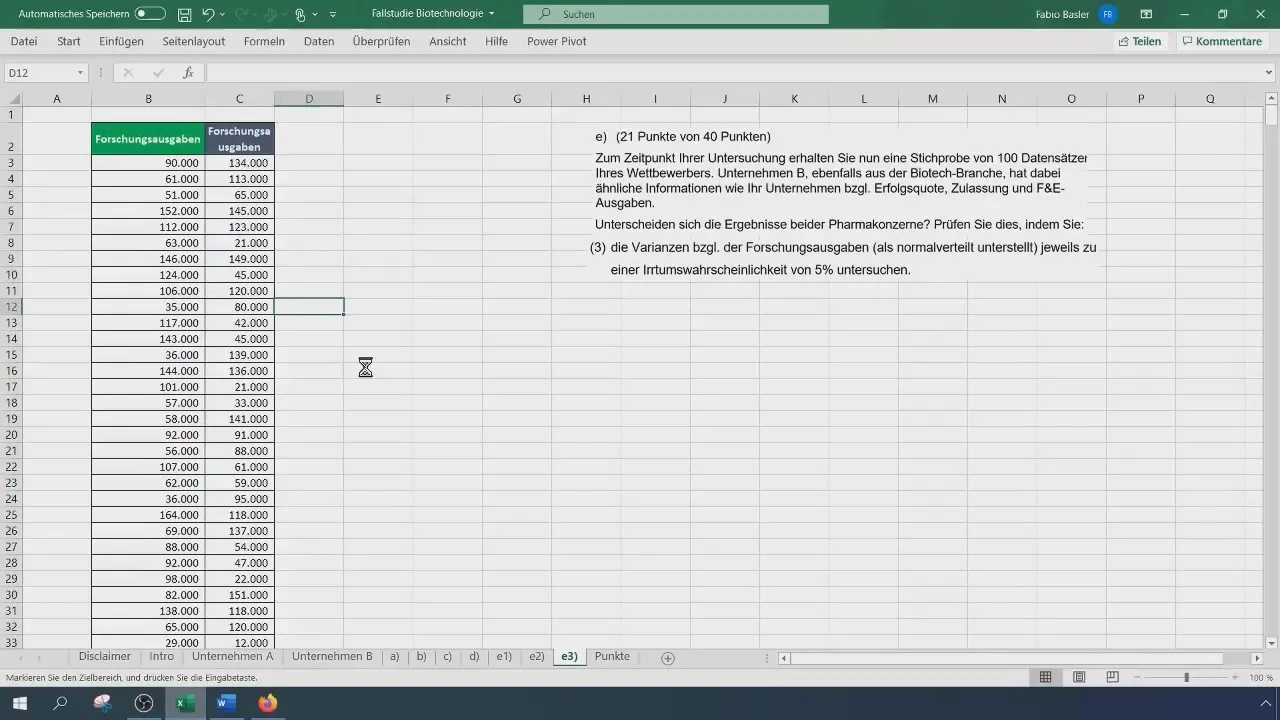Click the vertical scrollbar down arrow
Viewport: 1280px width, 720px height.
coord(1271,642)
